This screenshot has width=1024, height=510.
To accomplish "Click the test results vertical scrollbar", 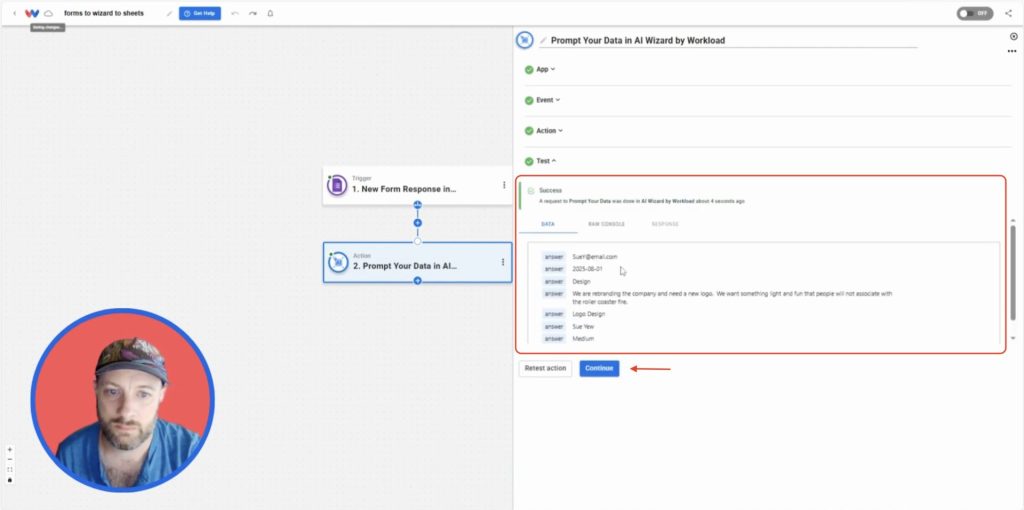I will 1013,272.
